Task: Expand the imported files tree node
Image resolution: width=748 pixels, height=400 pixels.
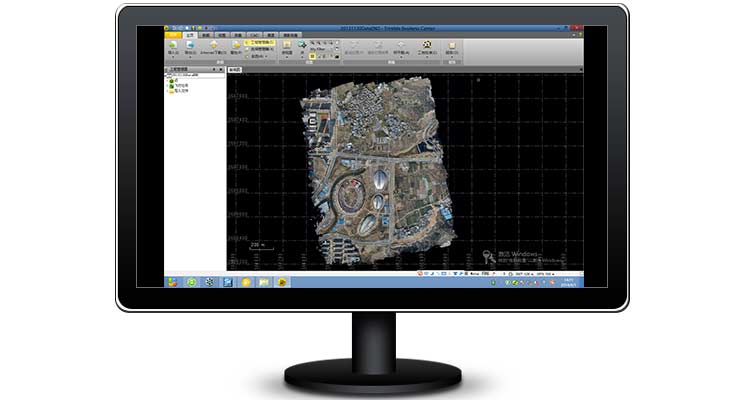Action: pos(168,93)
